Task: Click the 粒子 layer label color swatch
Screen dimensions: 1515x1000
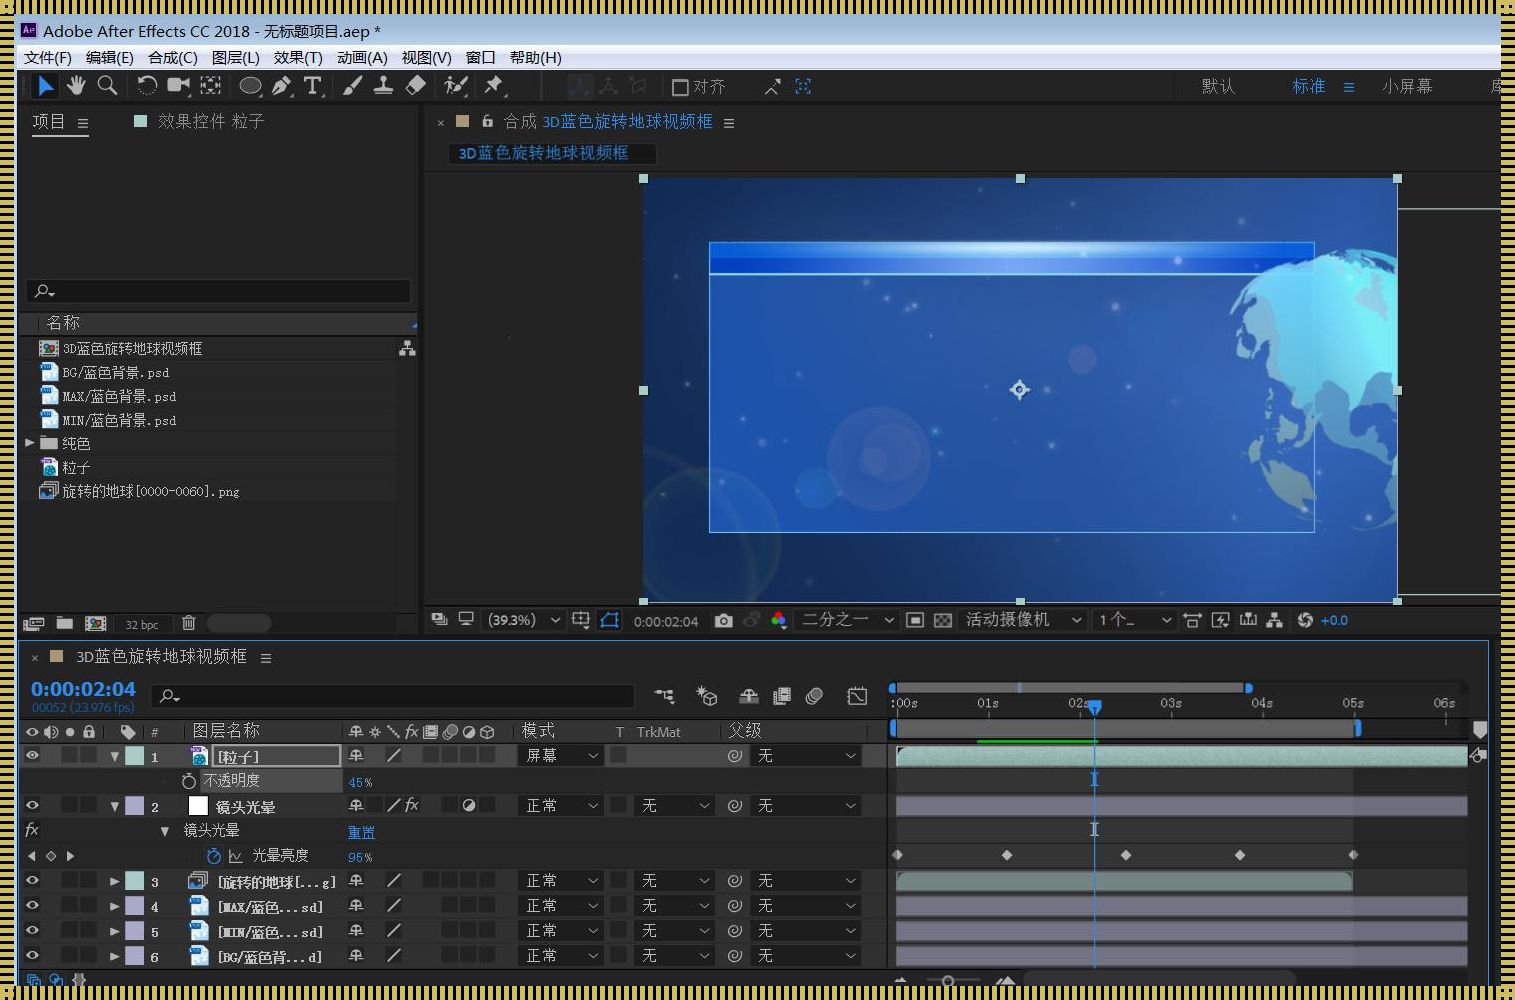Action: 135,756
